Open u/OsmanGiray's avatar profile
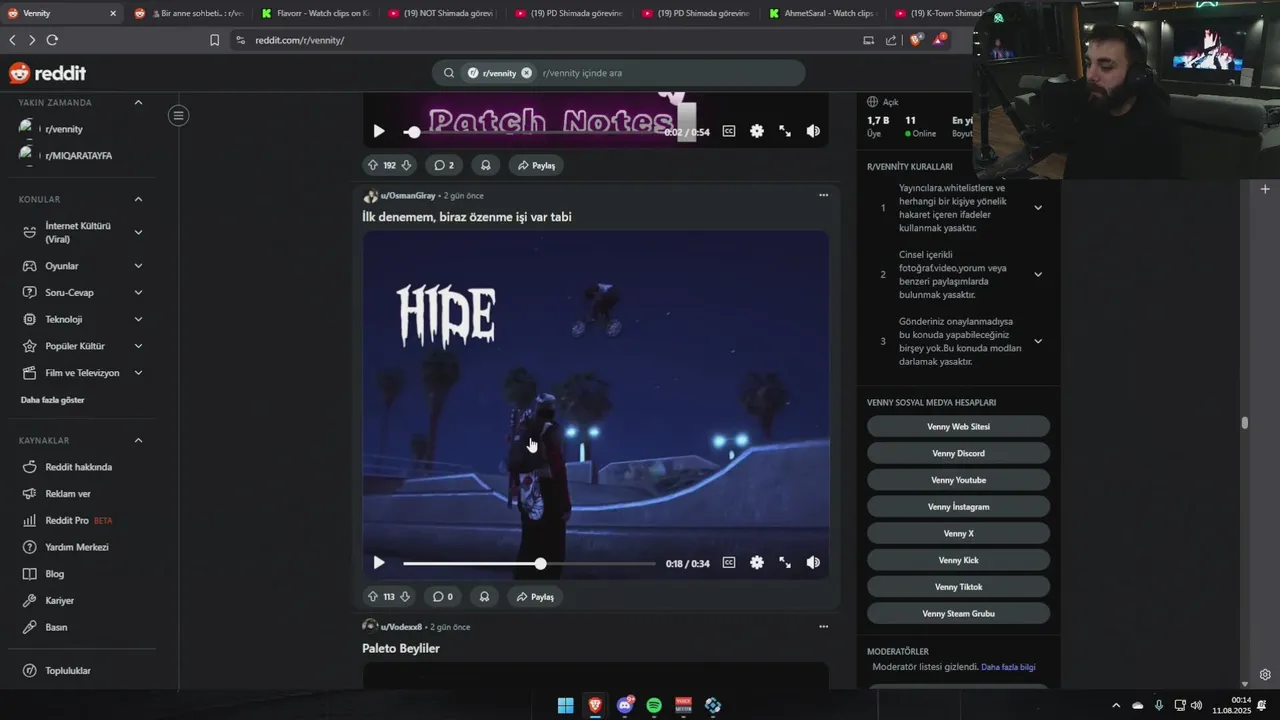 point(370,196)
